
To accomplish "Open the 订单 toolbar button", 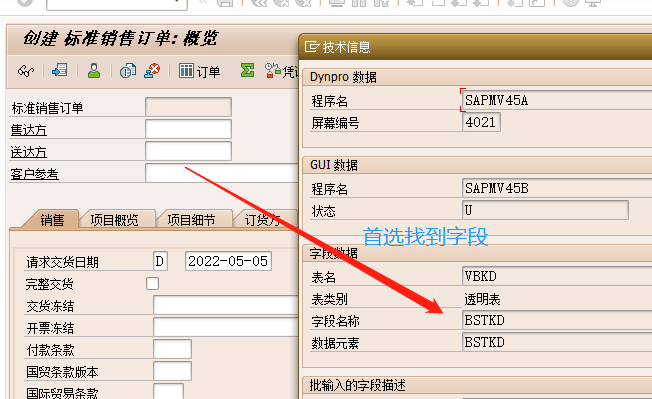I will point(200,71).
